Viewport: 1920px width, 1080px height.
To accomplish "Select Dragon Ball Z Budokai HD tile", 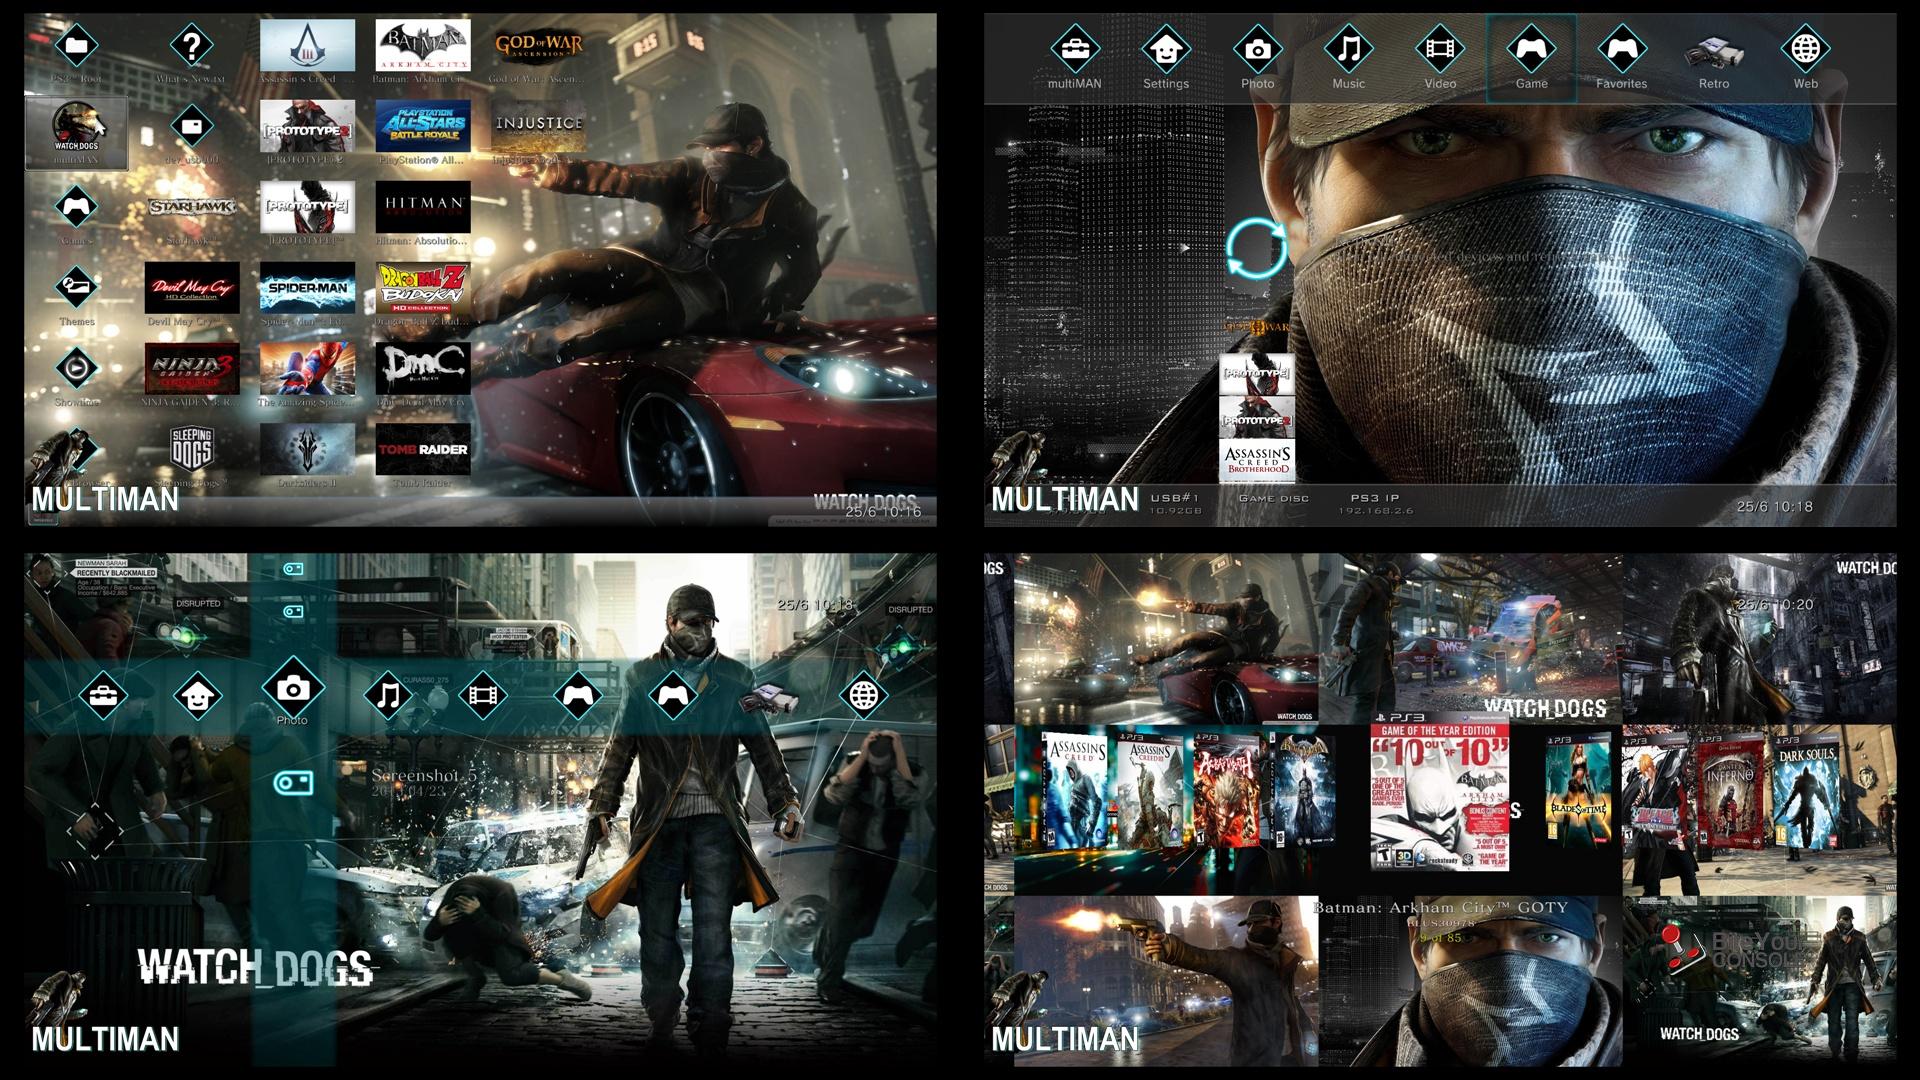I will (423, 288).
